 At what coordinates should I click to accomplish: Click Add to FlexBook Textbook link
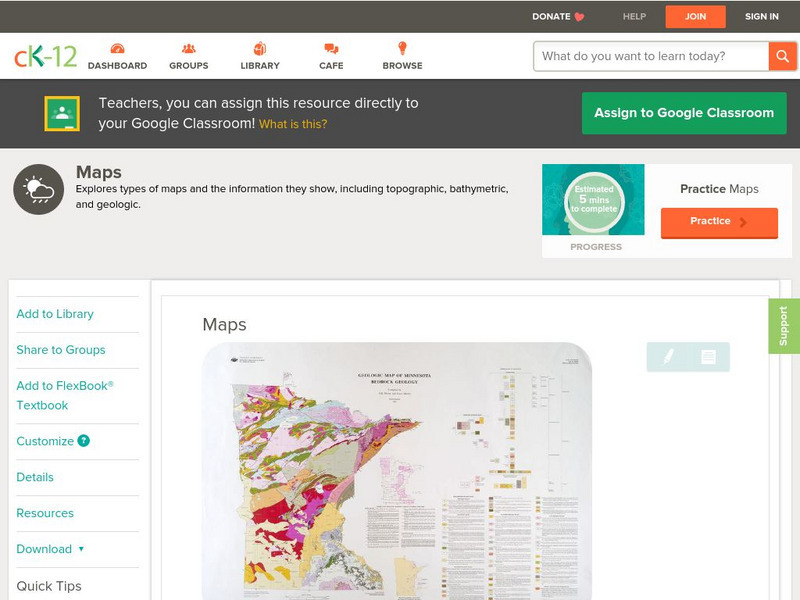(65, 395)
